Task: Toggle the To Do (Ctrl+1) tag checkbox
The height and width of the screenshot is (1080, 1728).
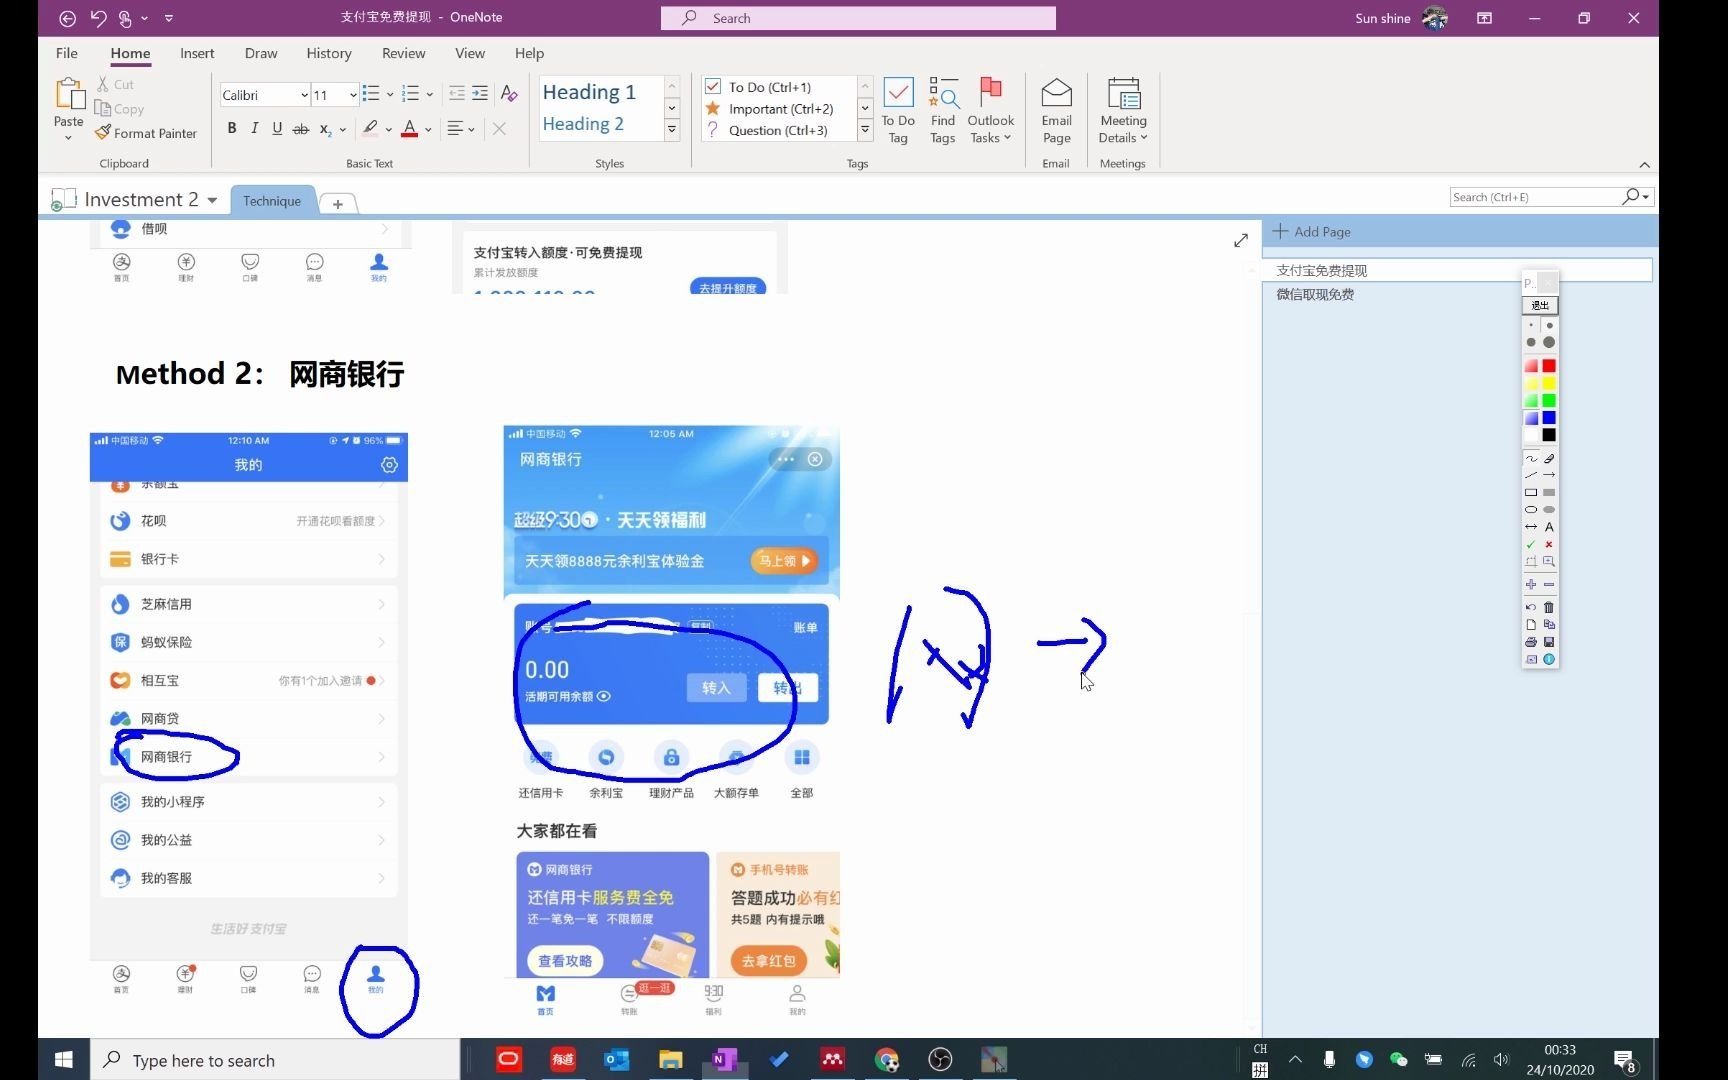Action: (713, 87)
